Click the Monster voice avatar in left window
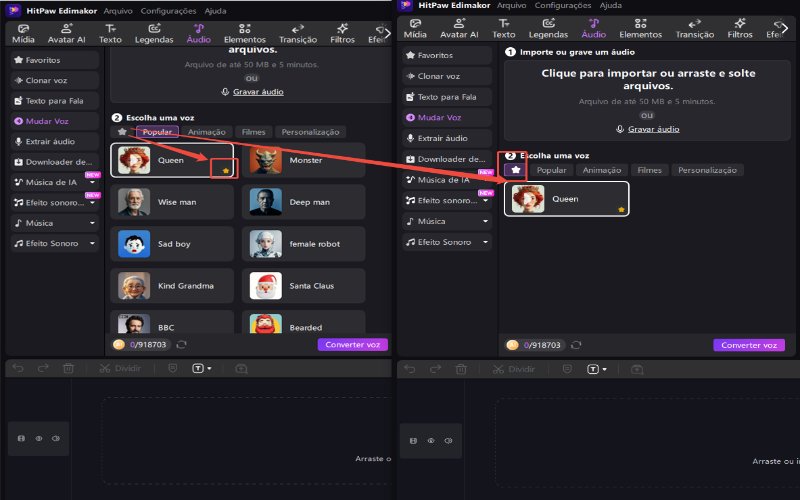 pos(265,160)
